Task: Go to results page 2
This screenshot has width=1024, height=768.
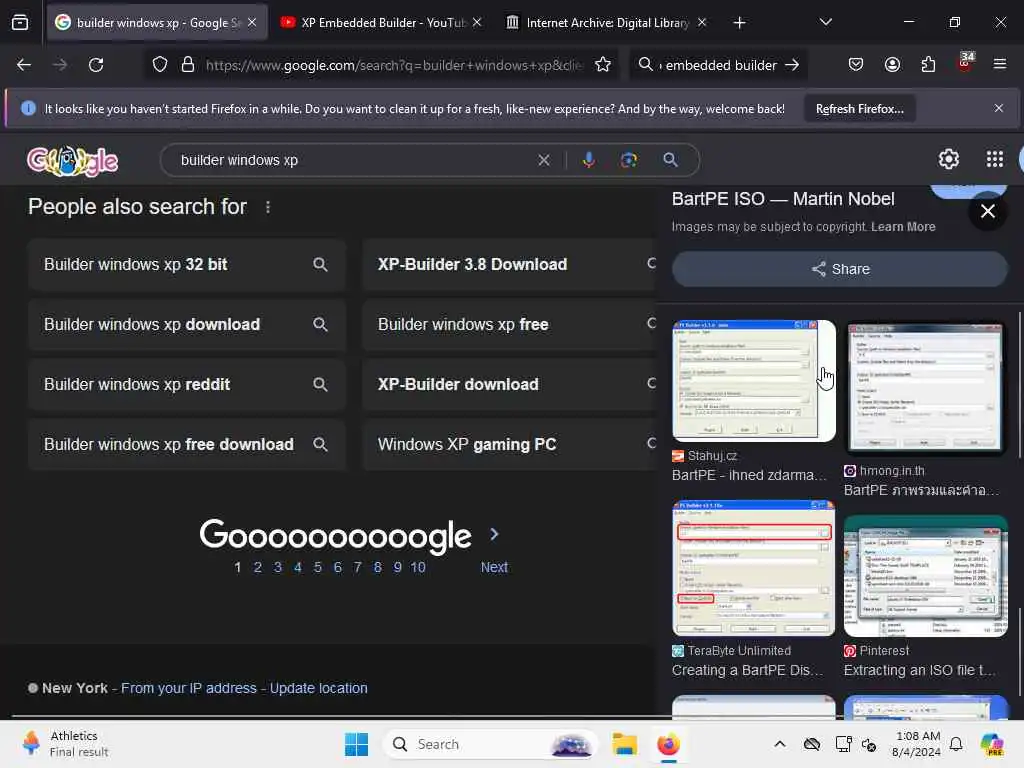Action: [258, 567]
